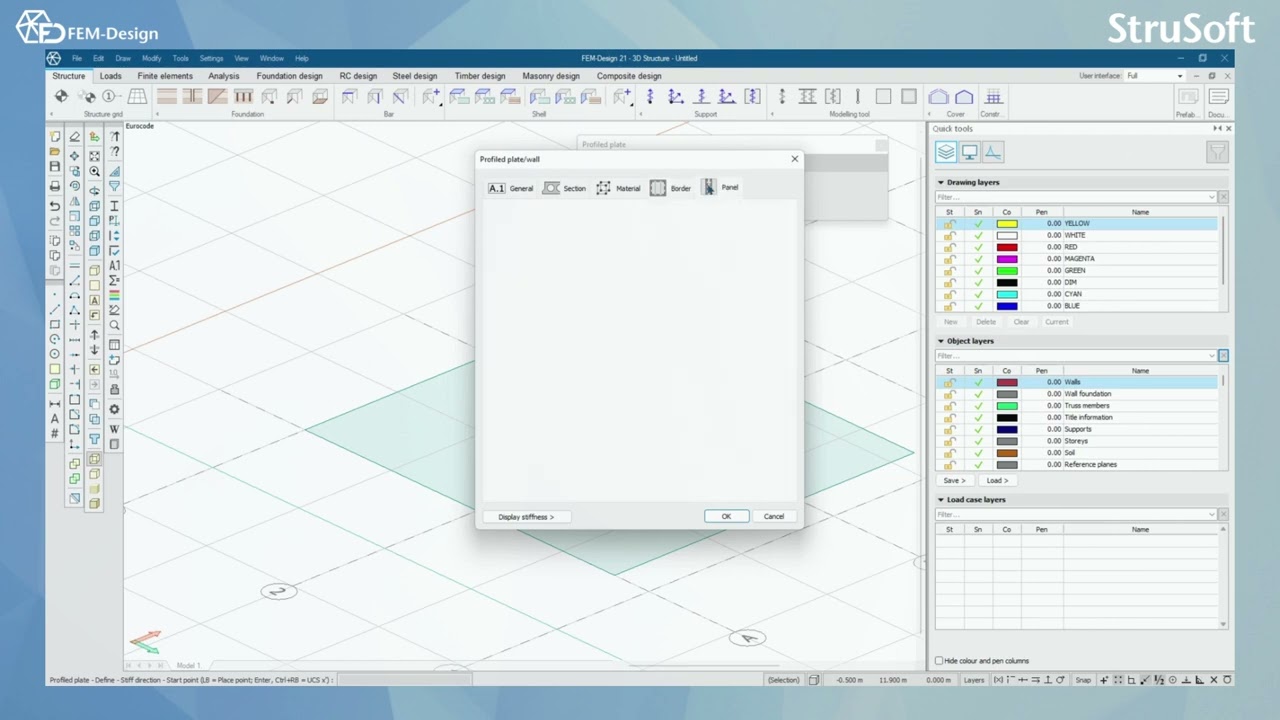Click the hash symbol tool in left toolbar
The width and height of the screenshot is (1280, 720).
pos(55,434)
